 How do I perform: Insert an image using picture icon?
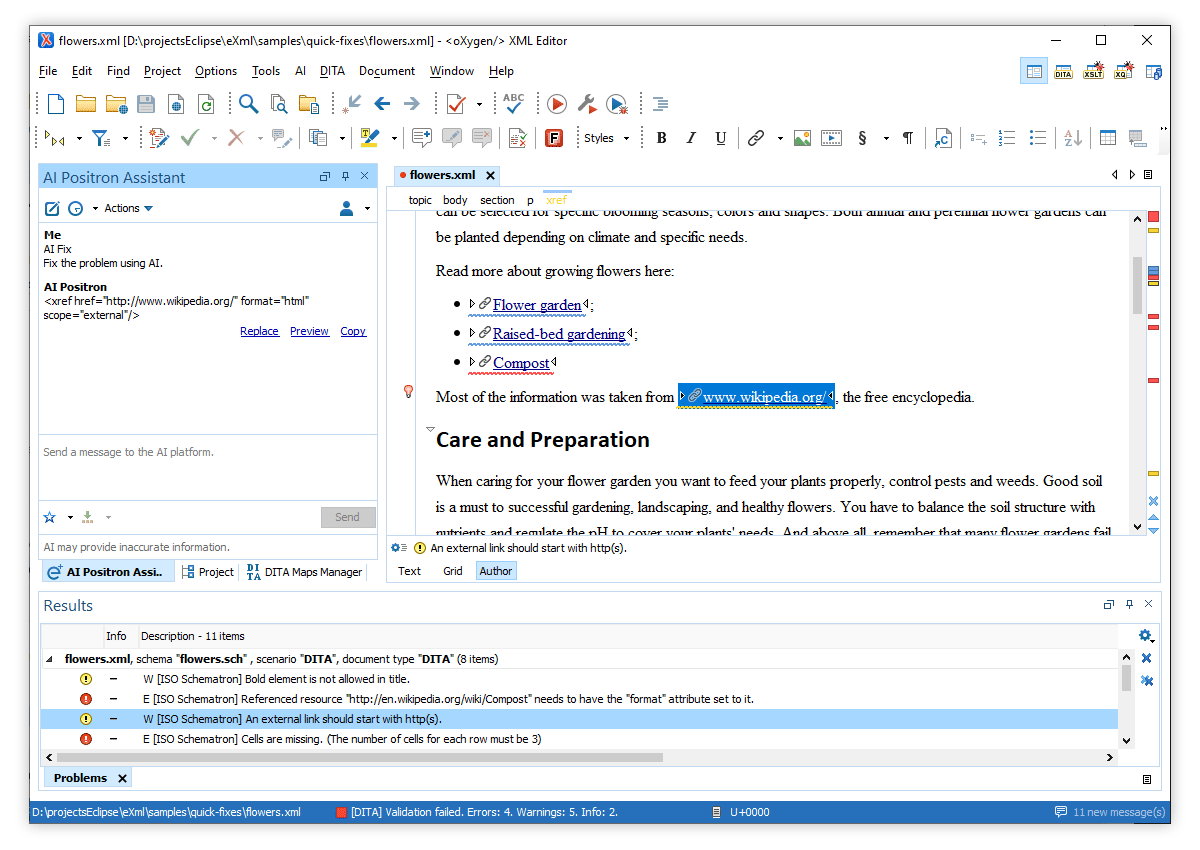click(802, 138)
